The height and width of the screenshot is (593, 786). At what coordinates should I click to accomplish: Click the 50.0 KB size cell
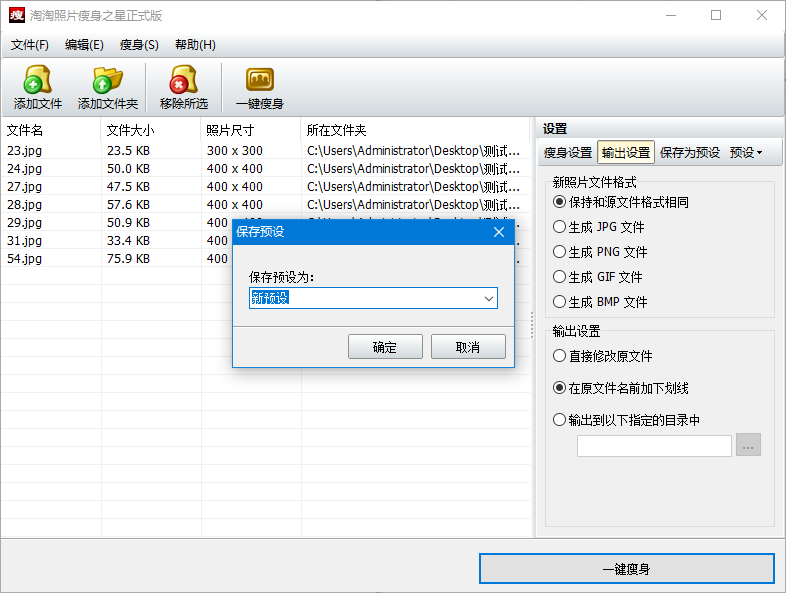pos(128,168)
